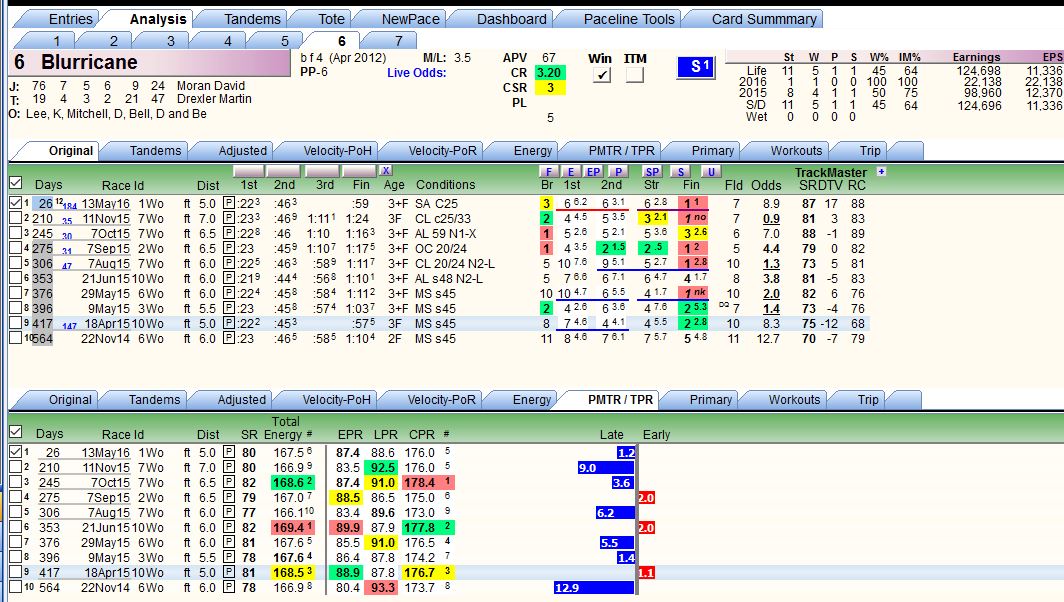The width and height of the screenshot is (1064, 602).
Task: Click the blue 9.0 Late bar
Action: point(605,468)
